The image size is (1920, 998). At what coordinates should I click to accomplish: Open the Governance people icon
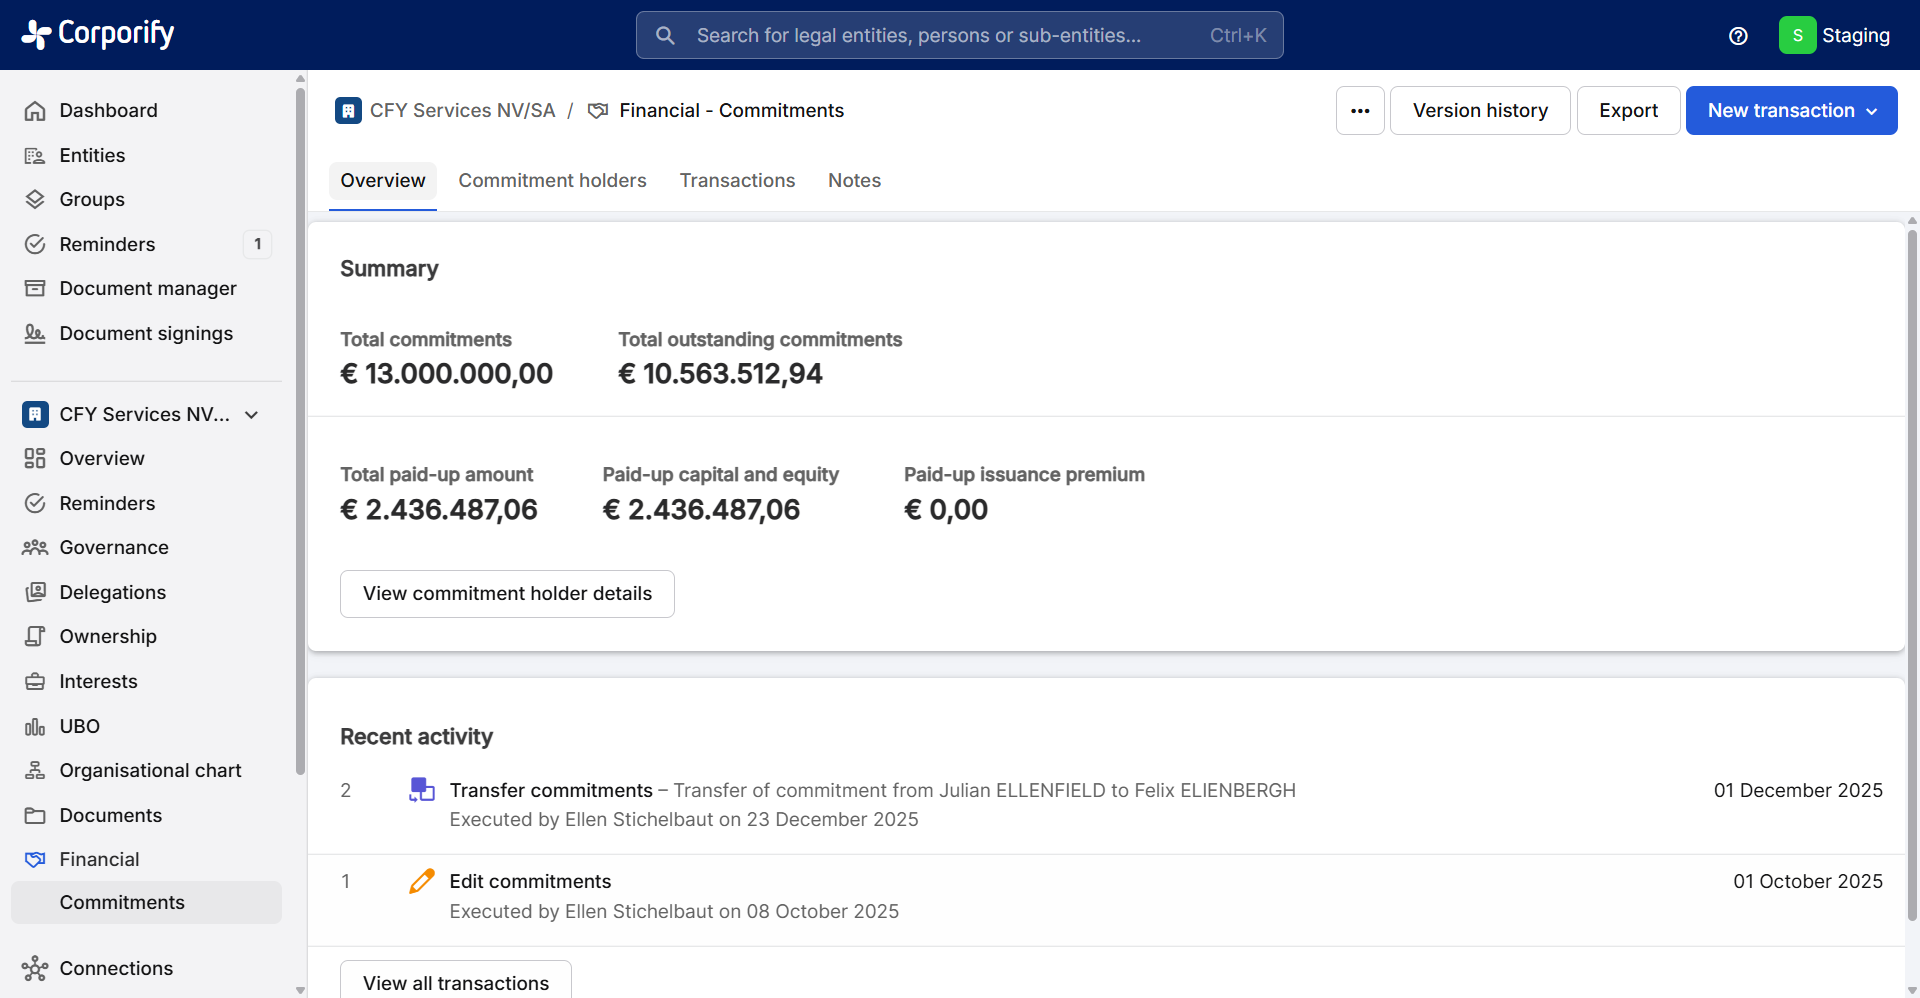tap(35, 547)
